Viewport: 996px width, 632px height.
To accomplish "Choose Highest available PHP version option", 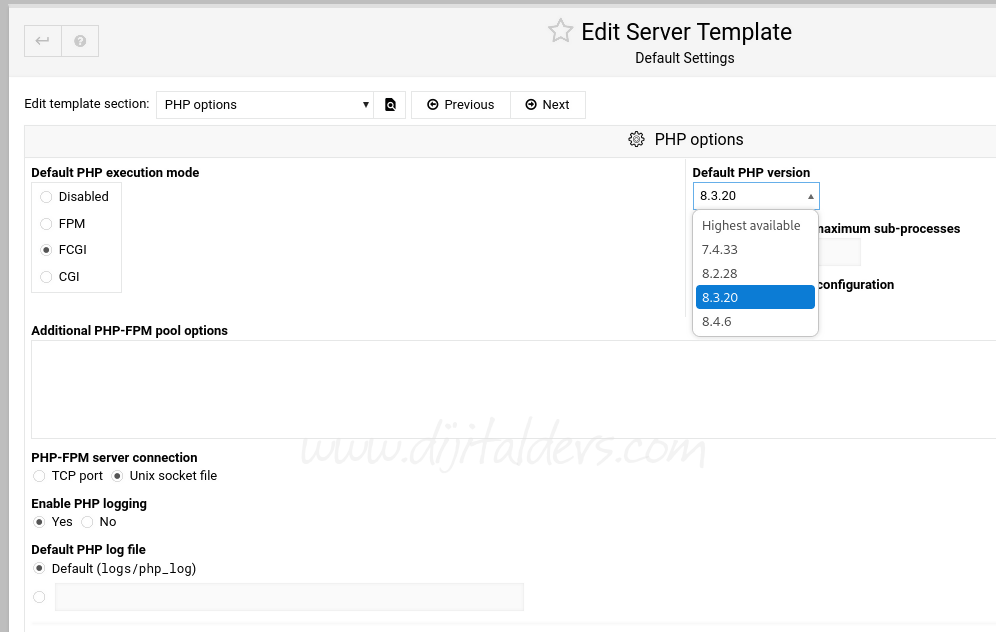I will (x=751, y=226).
